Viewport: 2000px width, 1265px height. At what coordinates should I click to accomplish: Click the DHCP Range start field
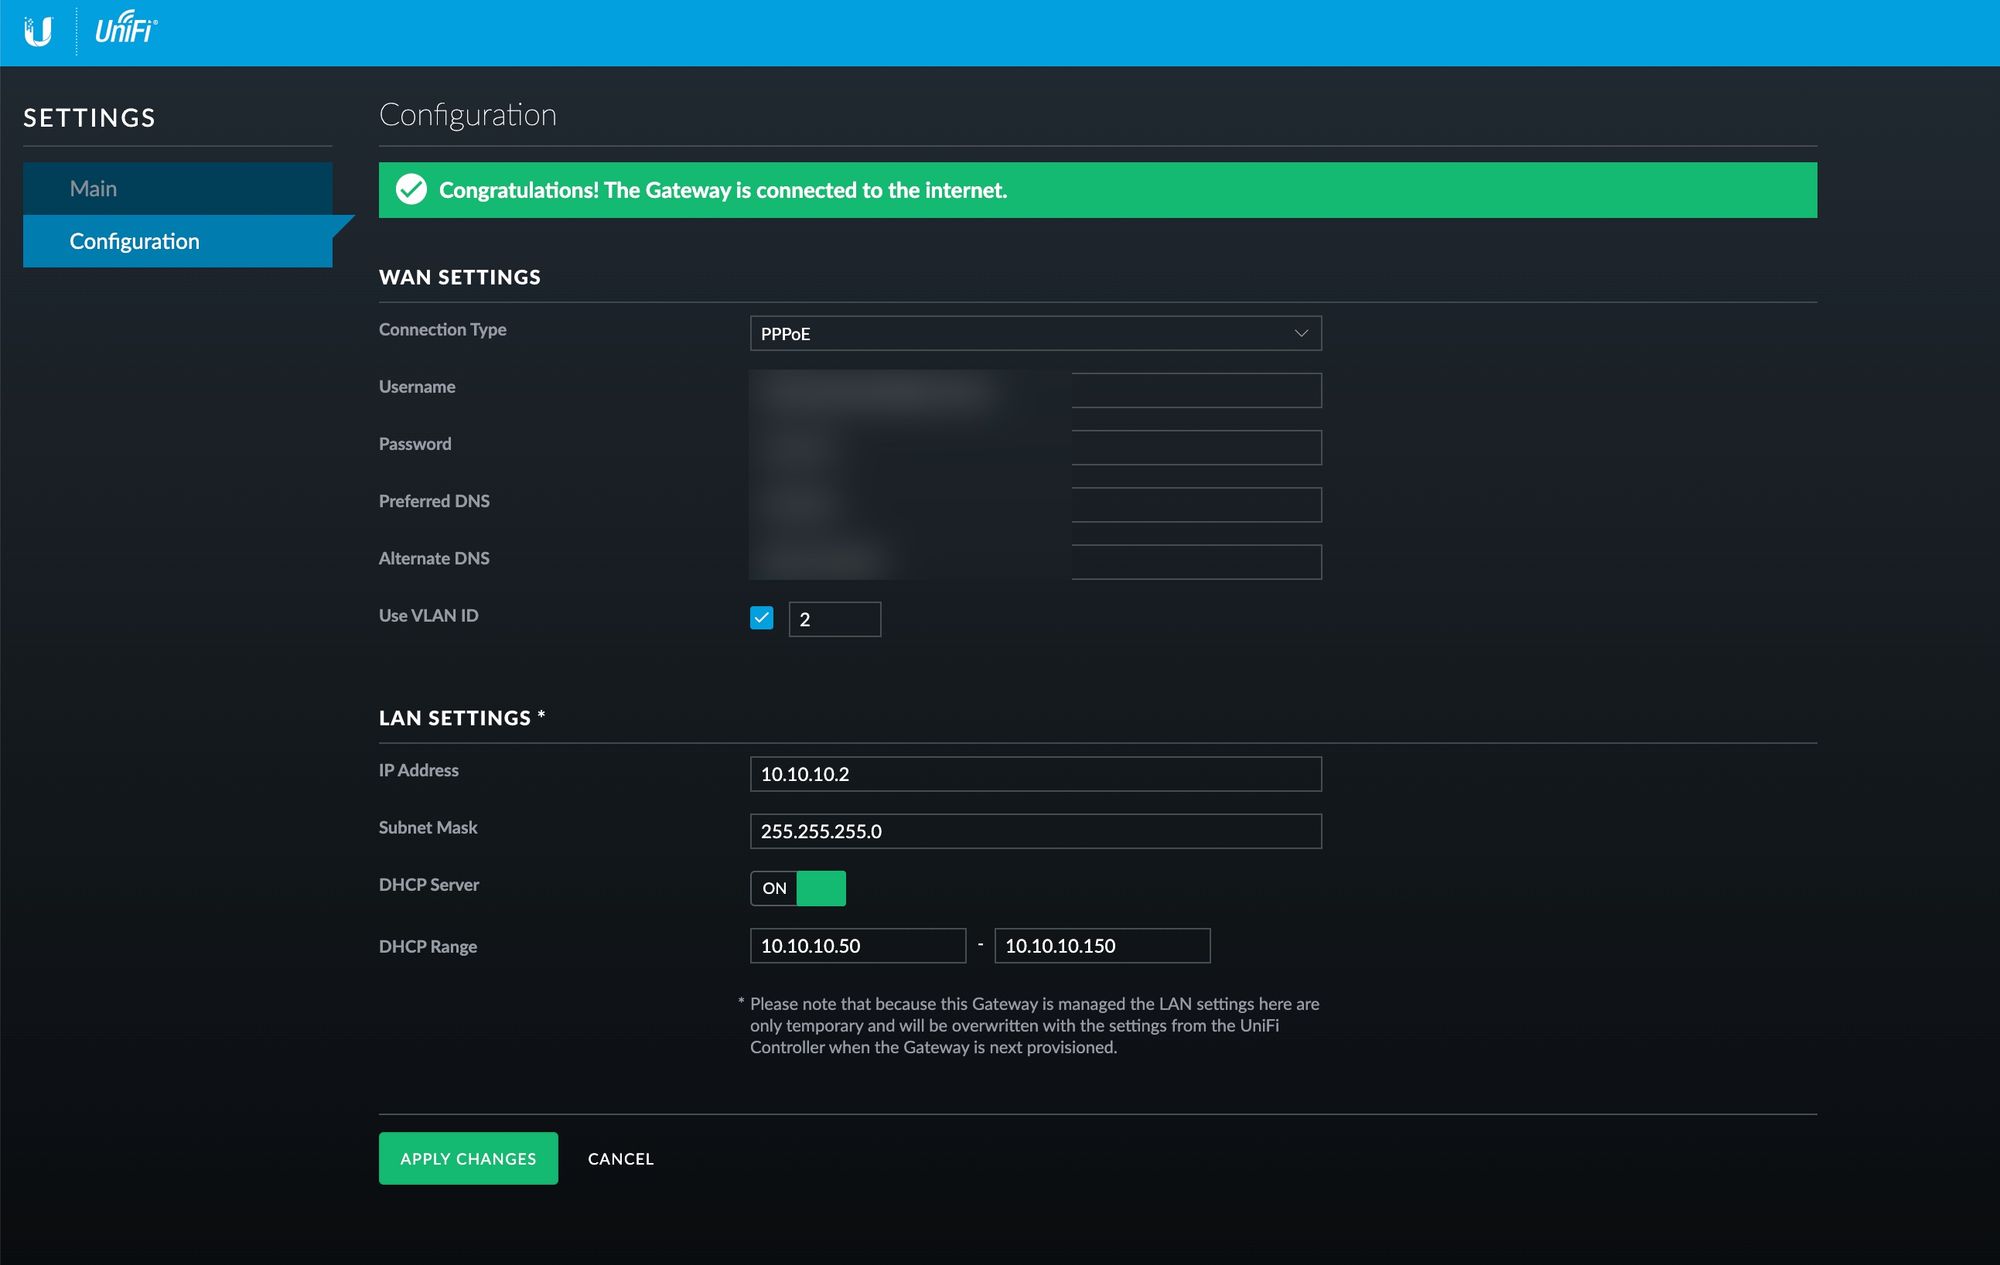coord(857,946)
